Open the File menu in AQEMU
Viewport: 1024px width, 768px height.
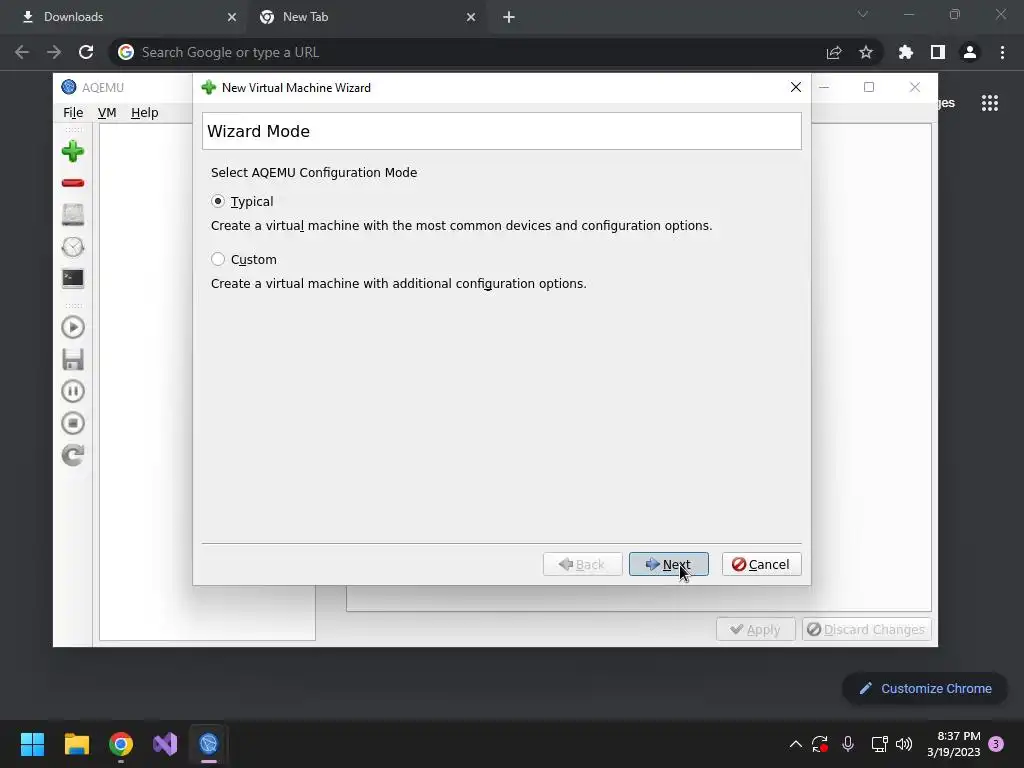click(x=73, y=112)
